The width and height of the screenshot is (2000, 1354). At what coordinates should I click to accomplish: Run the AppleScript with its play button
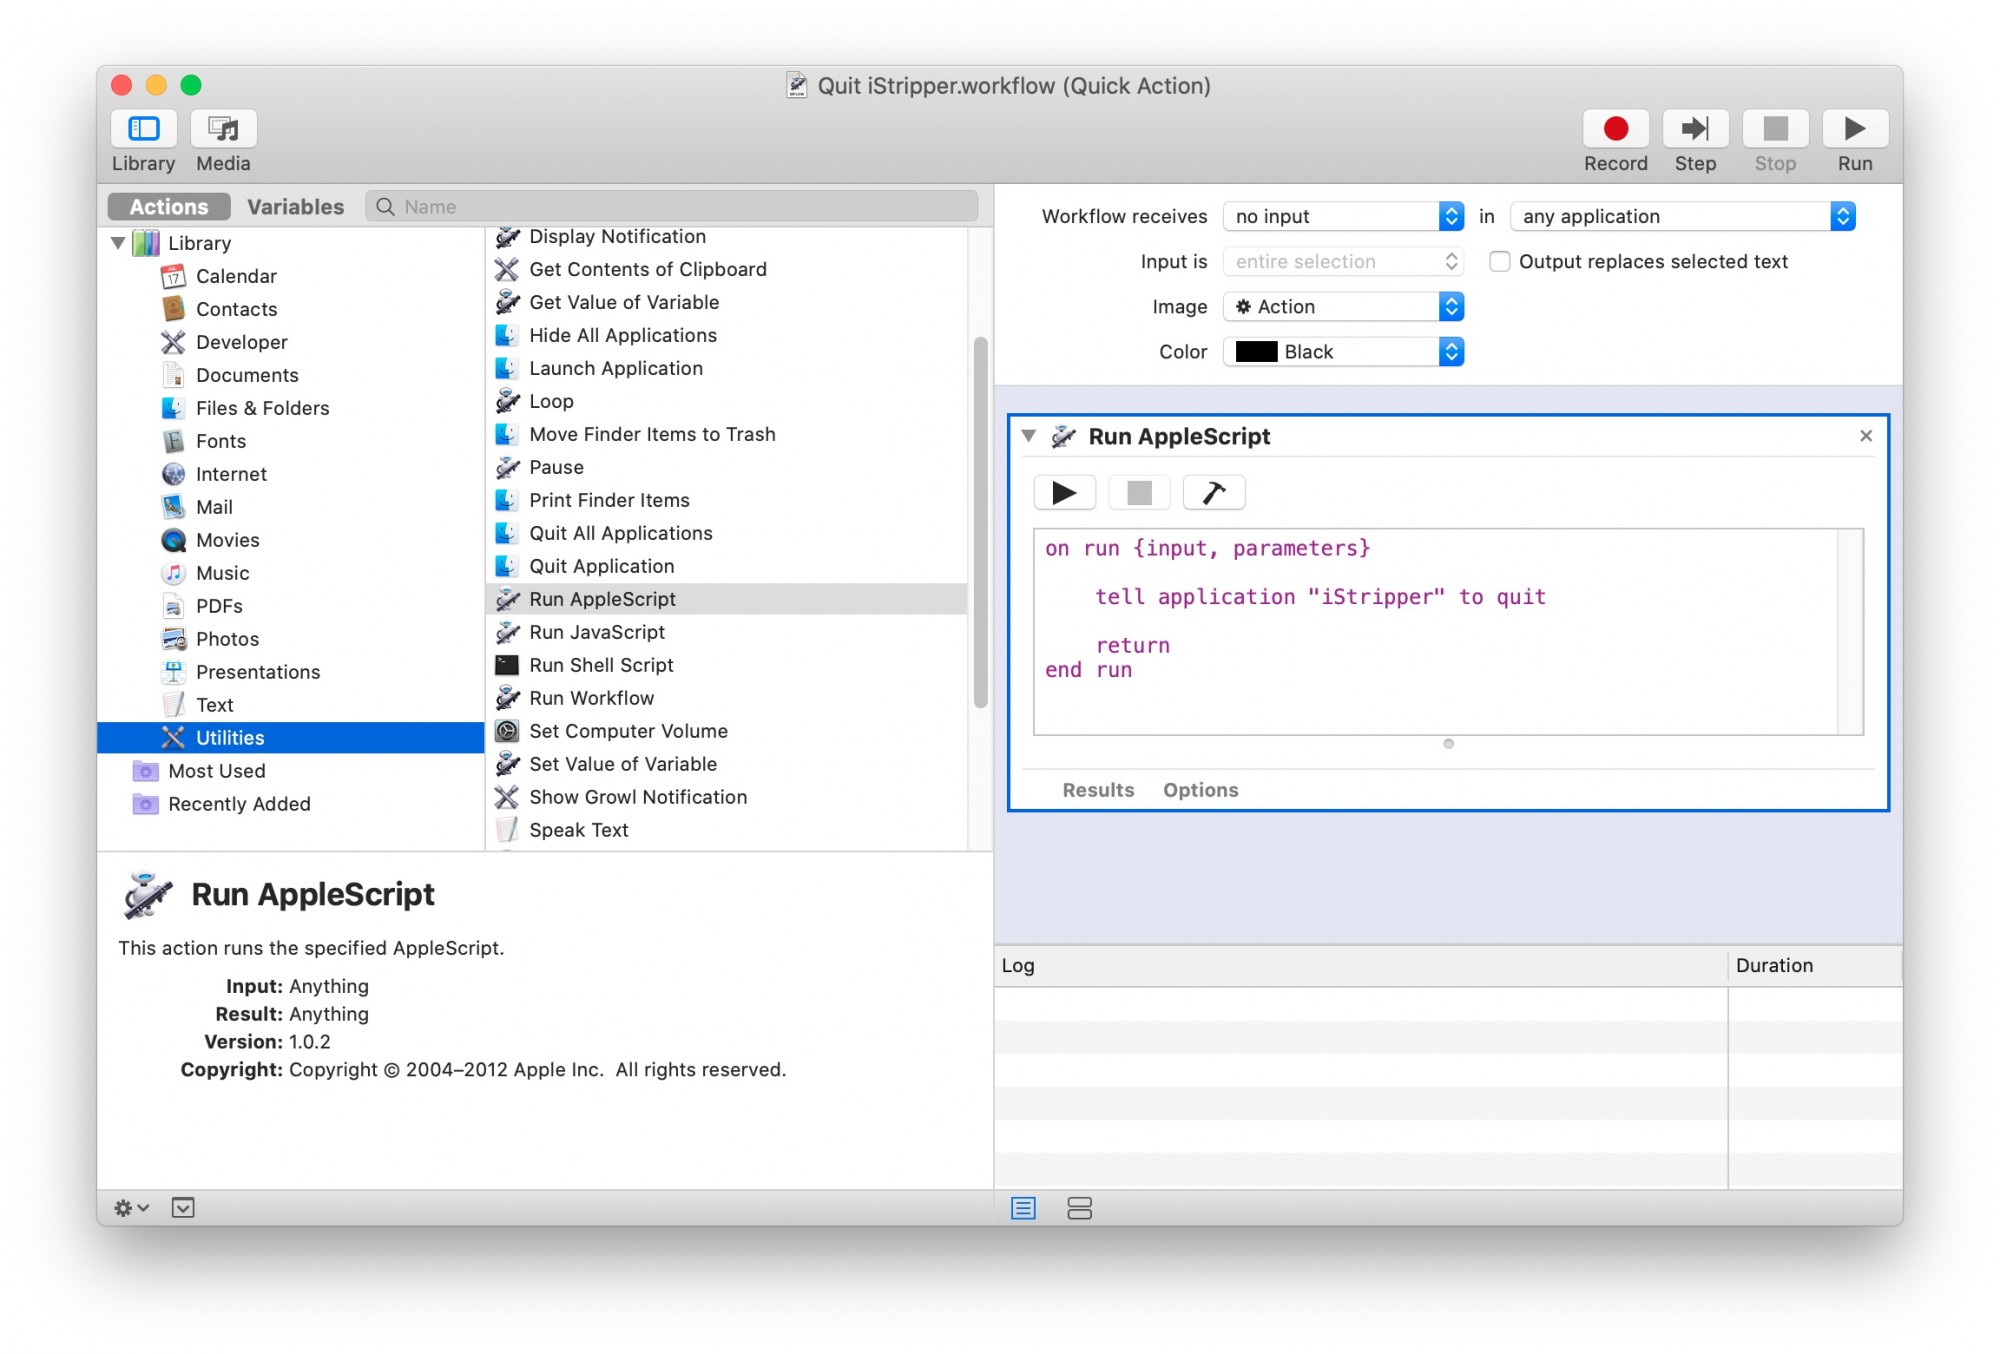click(1064, 492)
